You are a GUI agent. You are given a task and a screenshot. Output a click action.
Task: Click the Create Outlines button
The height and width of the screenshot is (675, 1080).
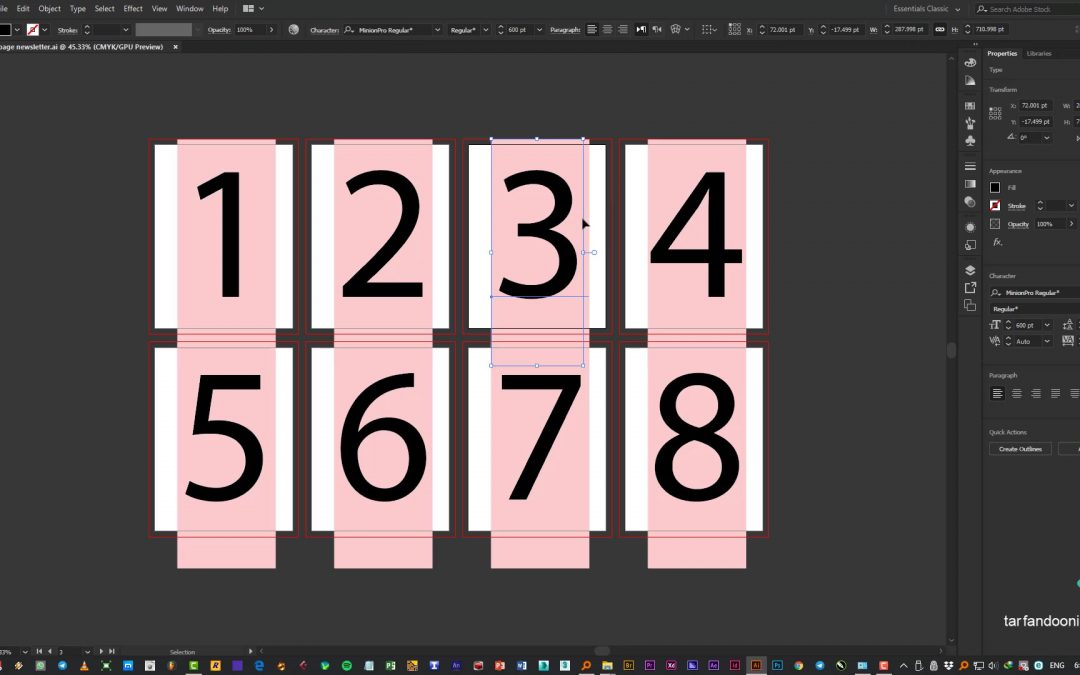click(1020, 449)
